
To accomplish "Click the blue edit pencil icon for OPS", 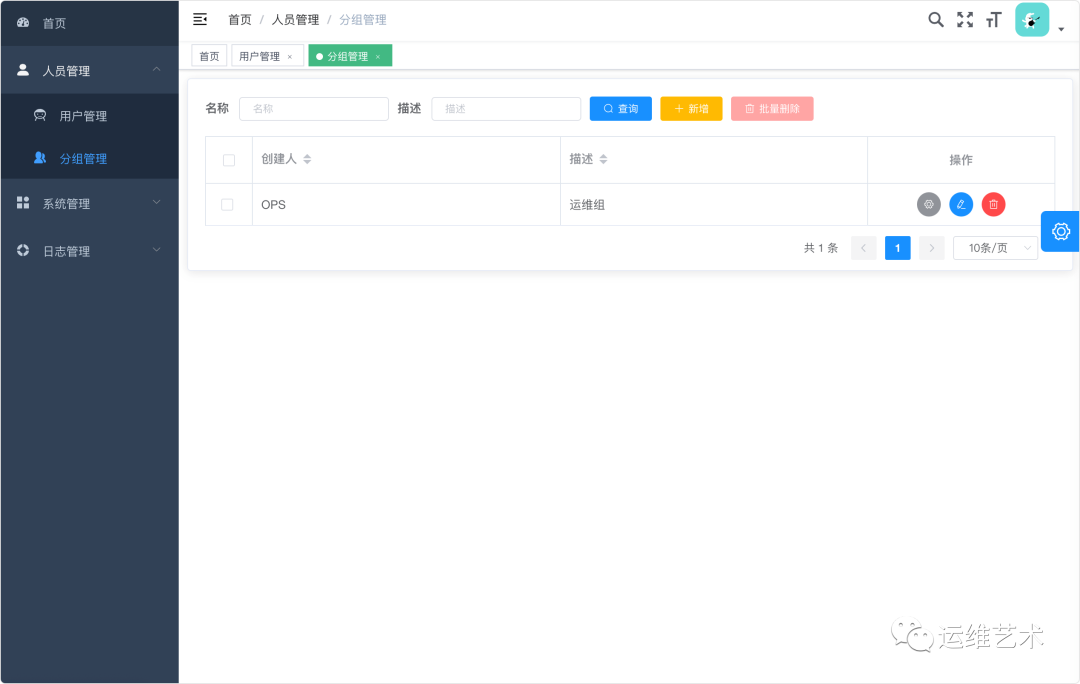I will pyautogui.click(x=961, y=204).
